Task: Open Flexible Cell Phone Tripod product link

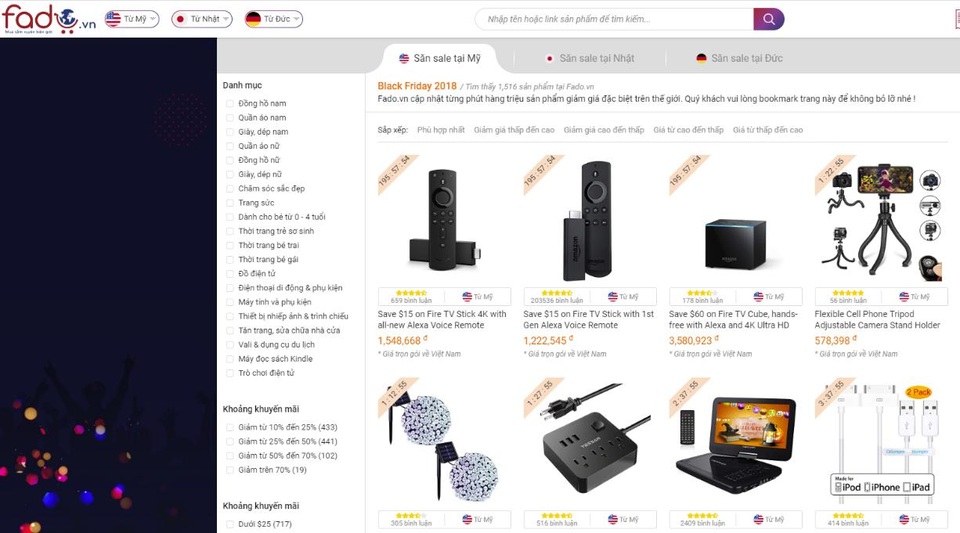Action: coord(877,319)
